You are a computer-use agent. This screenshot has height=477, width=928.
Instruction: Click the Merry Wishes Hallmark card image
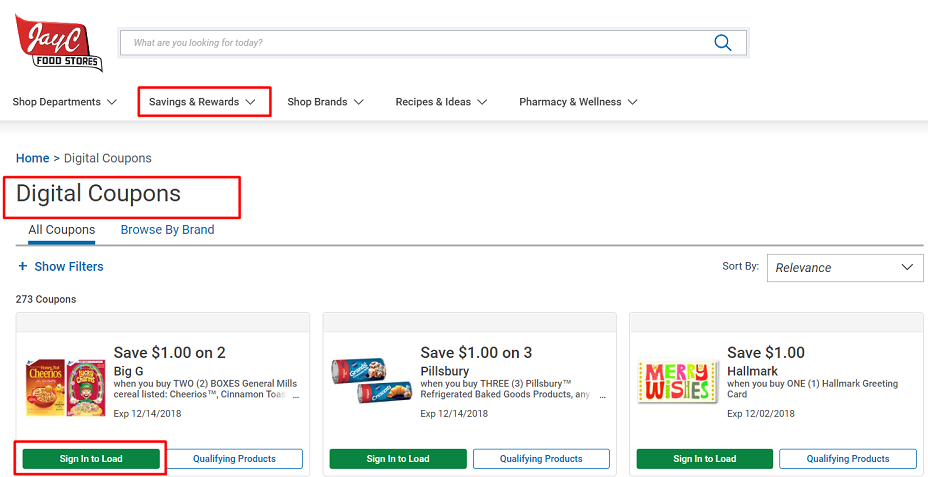coord(677,382)
